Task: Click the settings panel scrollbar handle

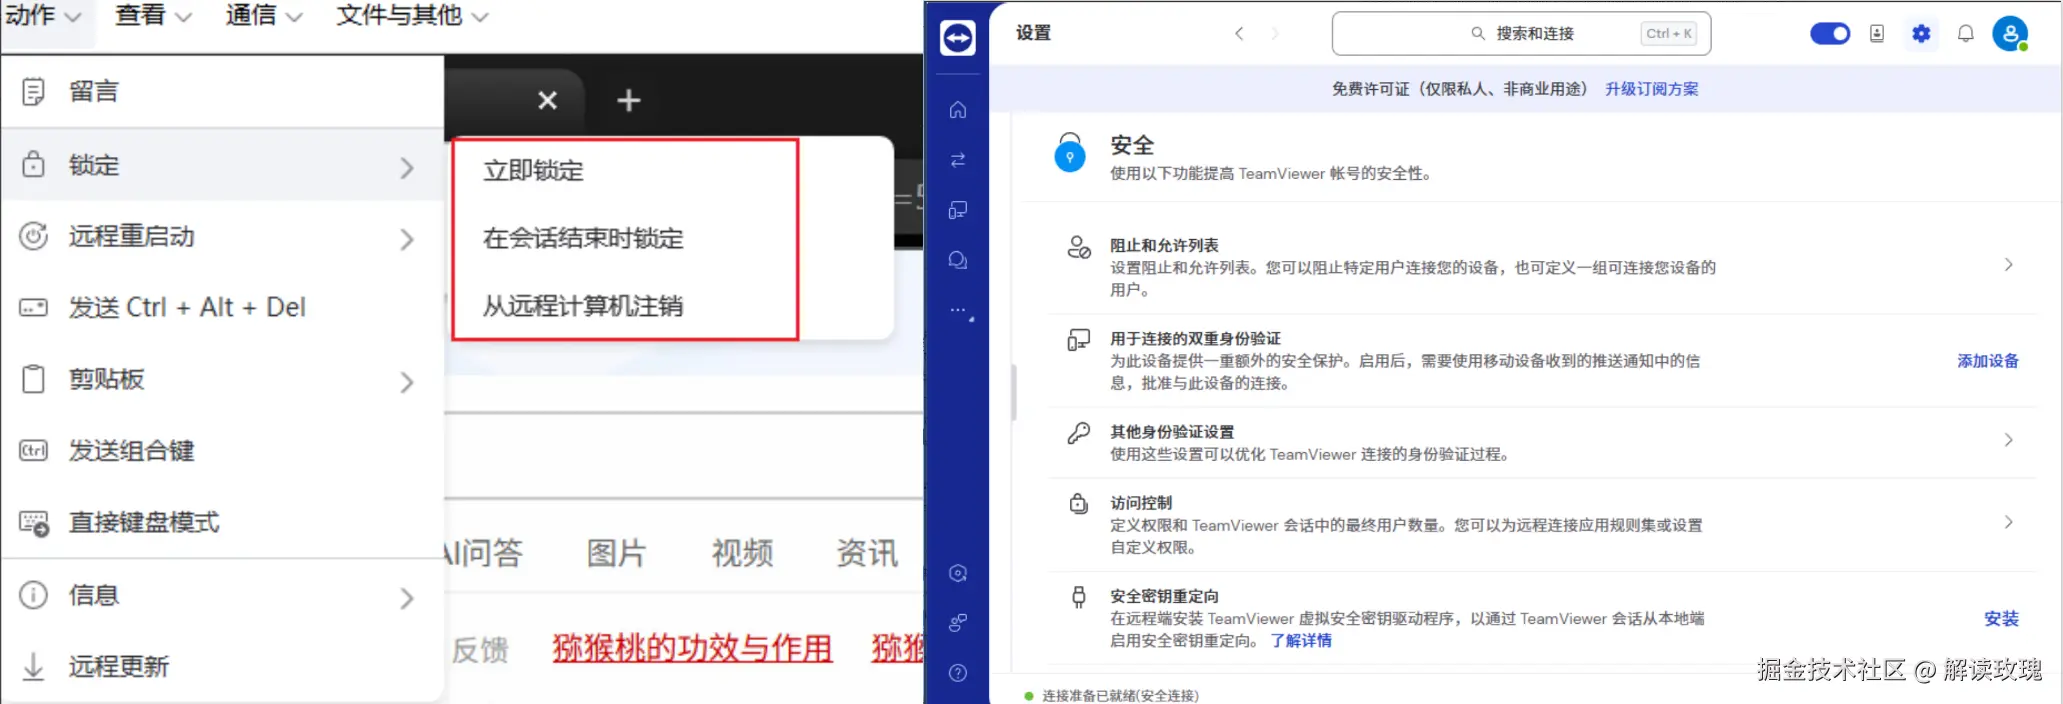Action: 1013,393
